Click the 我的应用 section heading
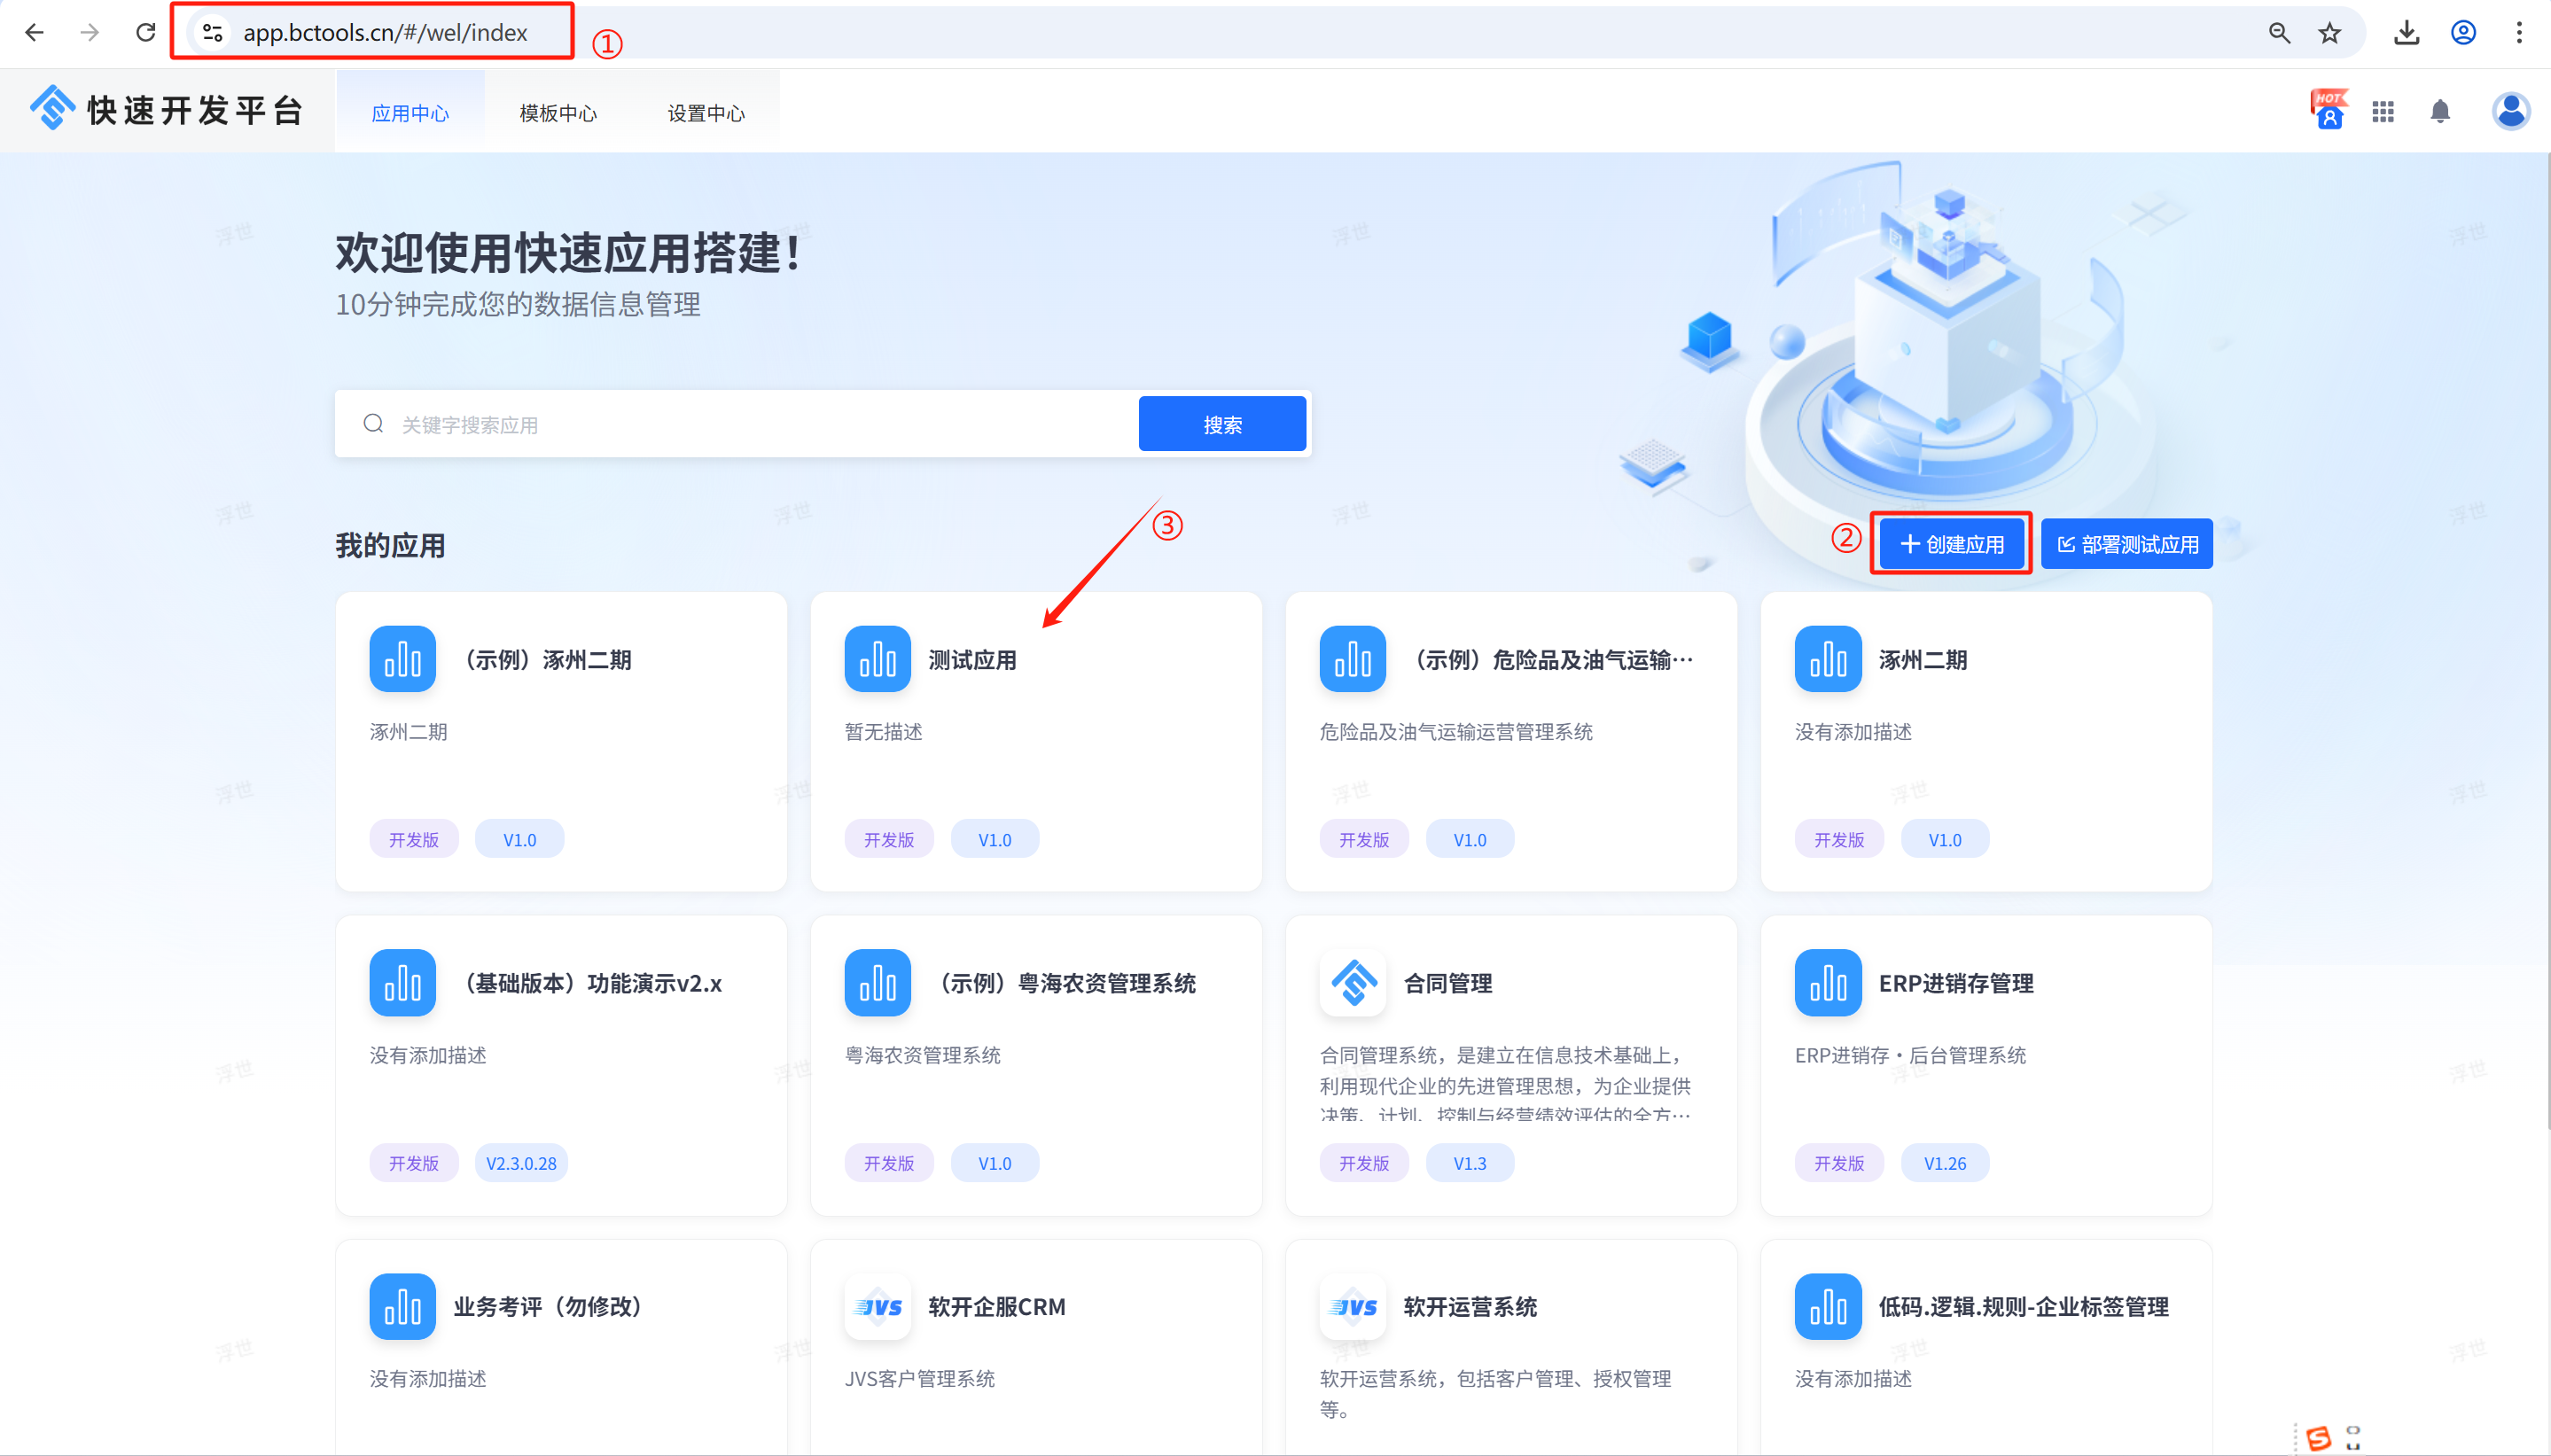Image resolution: width=2551 pixels, height=1456 pixels. click(x=390, y=545)
